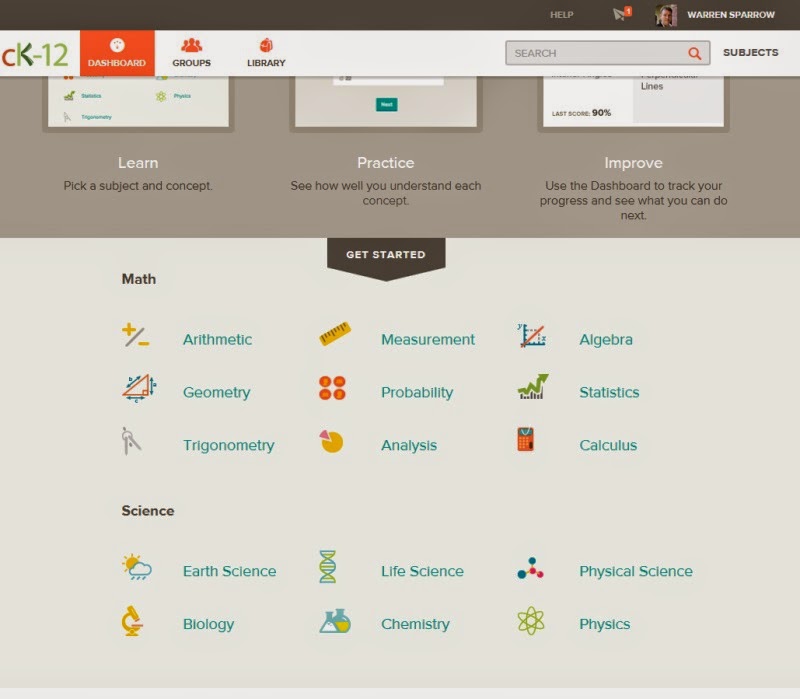Open the Biology link

click(x=208, y=624)
